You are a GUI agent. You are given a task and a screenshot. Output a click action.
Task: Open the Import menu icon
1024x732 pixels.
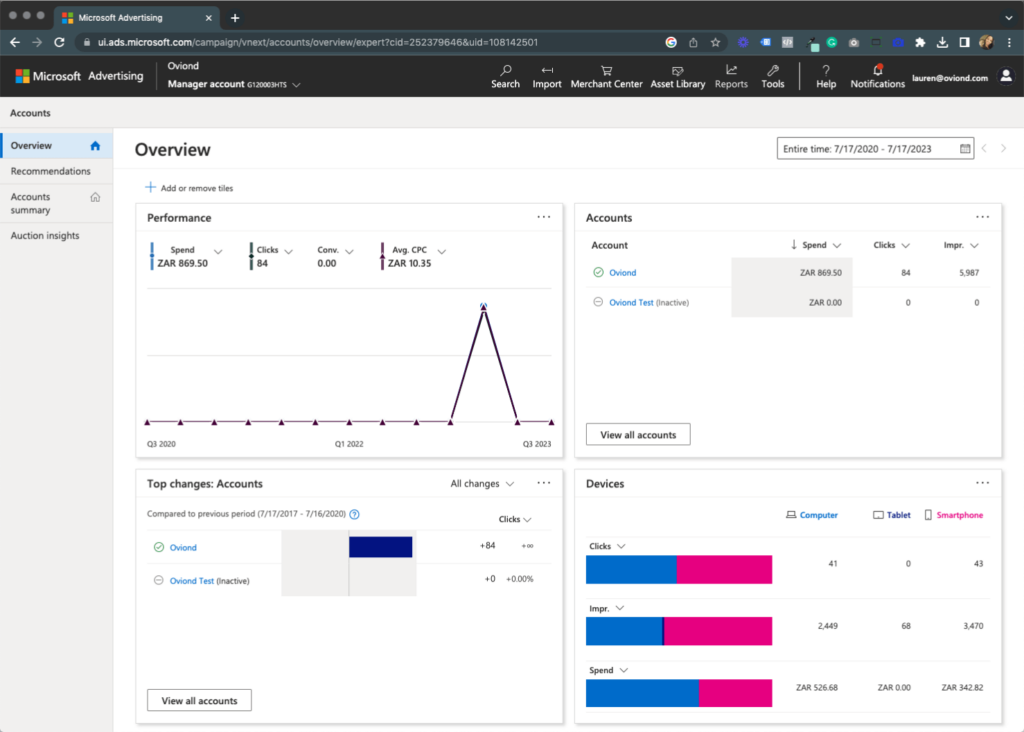coord(547,76)
